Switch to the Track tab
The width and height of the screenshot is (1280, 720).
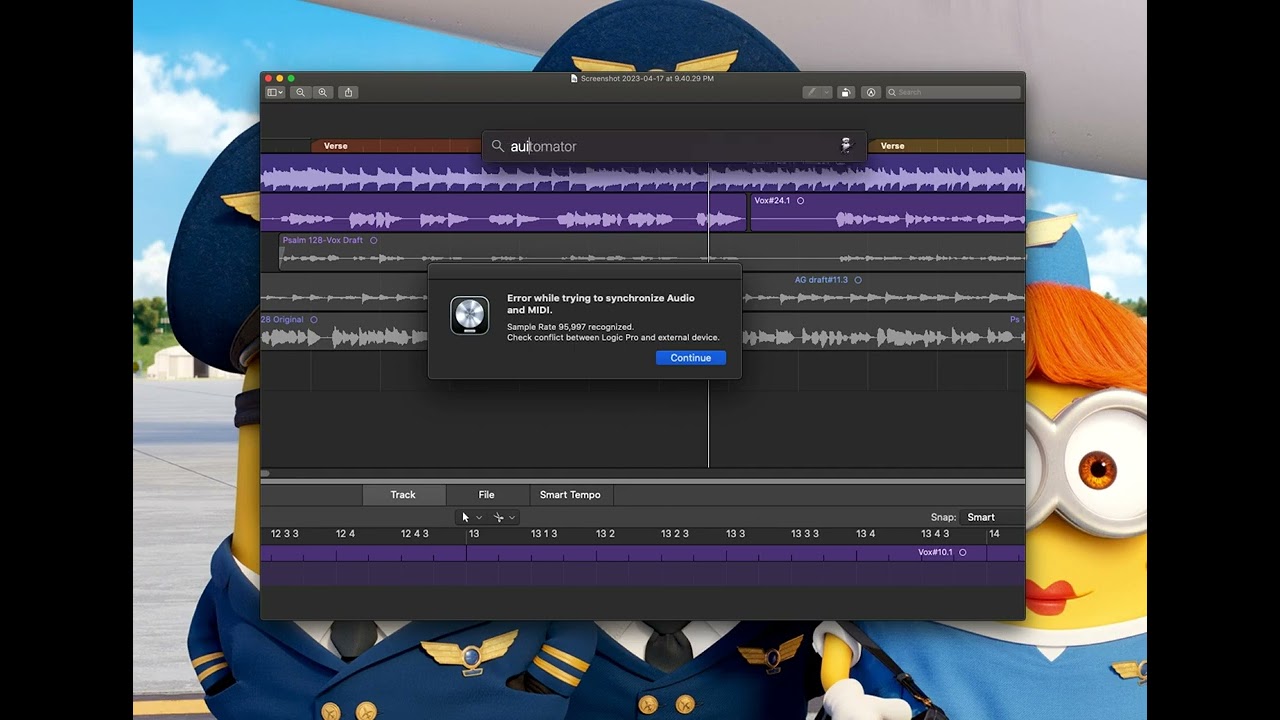(403, 495)
